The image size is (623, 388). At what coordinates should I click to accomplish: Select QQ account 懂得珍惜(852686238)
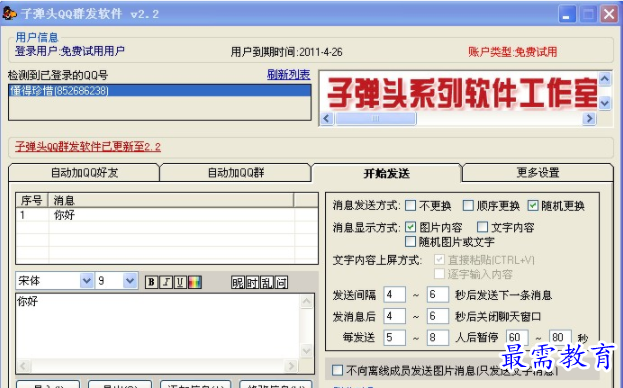coord(160,91)
